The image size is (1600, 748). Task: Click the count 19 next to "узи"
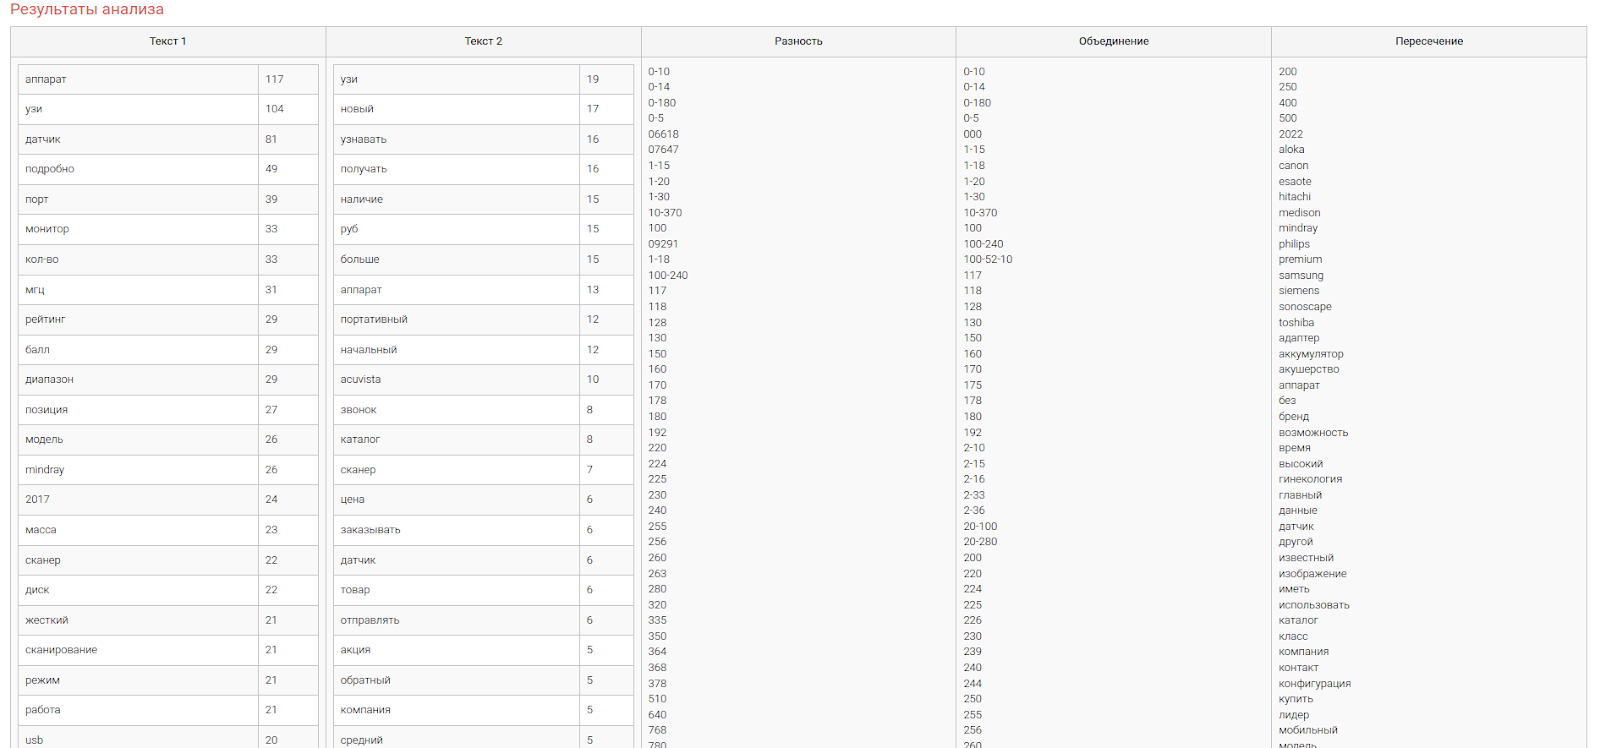[x=593, y=79]
